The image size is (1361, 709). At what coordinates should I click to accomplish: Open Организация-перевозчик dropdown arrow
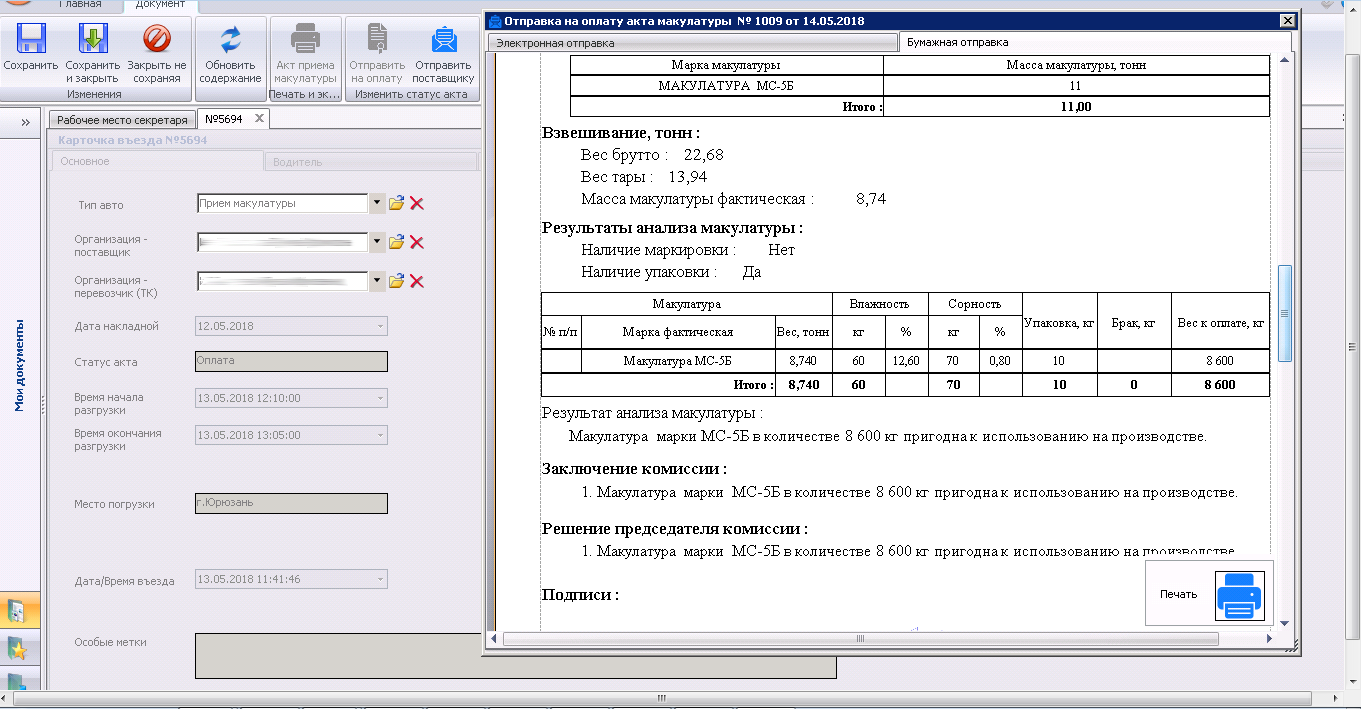(x=377, y=281)
